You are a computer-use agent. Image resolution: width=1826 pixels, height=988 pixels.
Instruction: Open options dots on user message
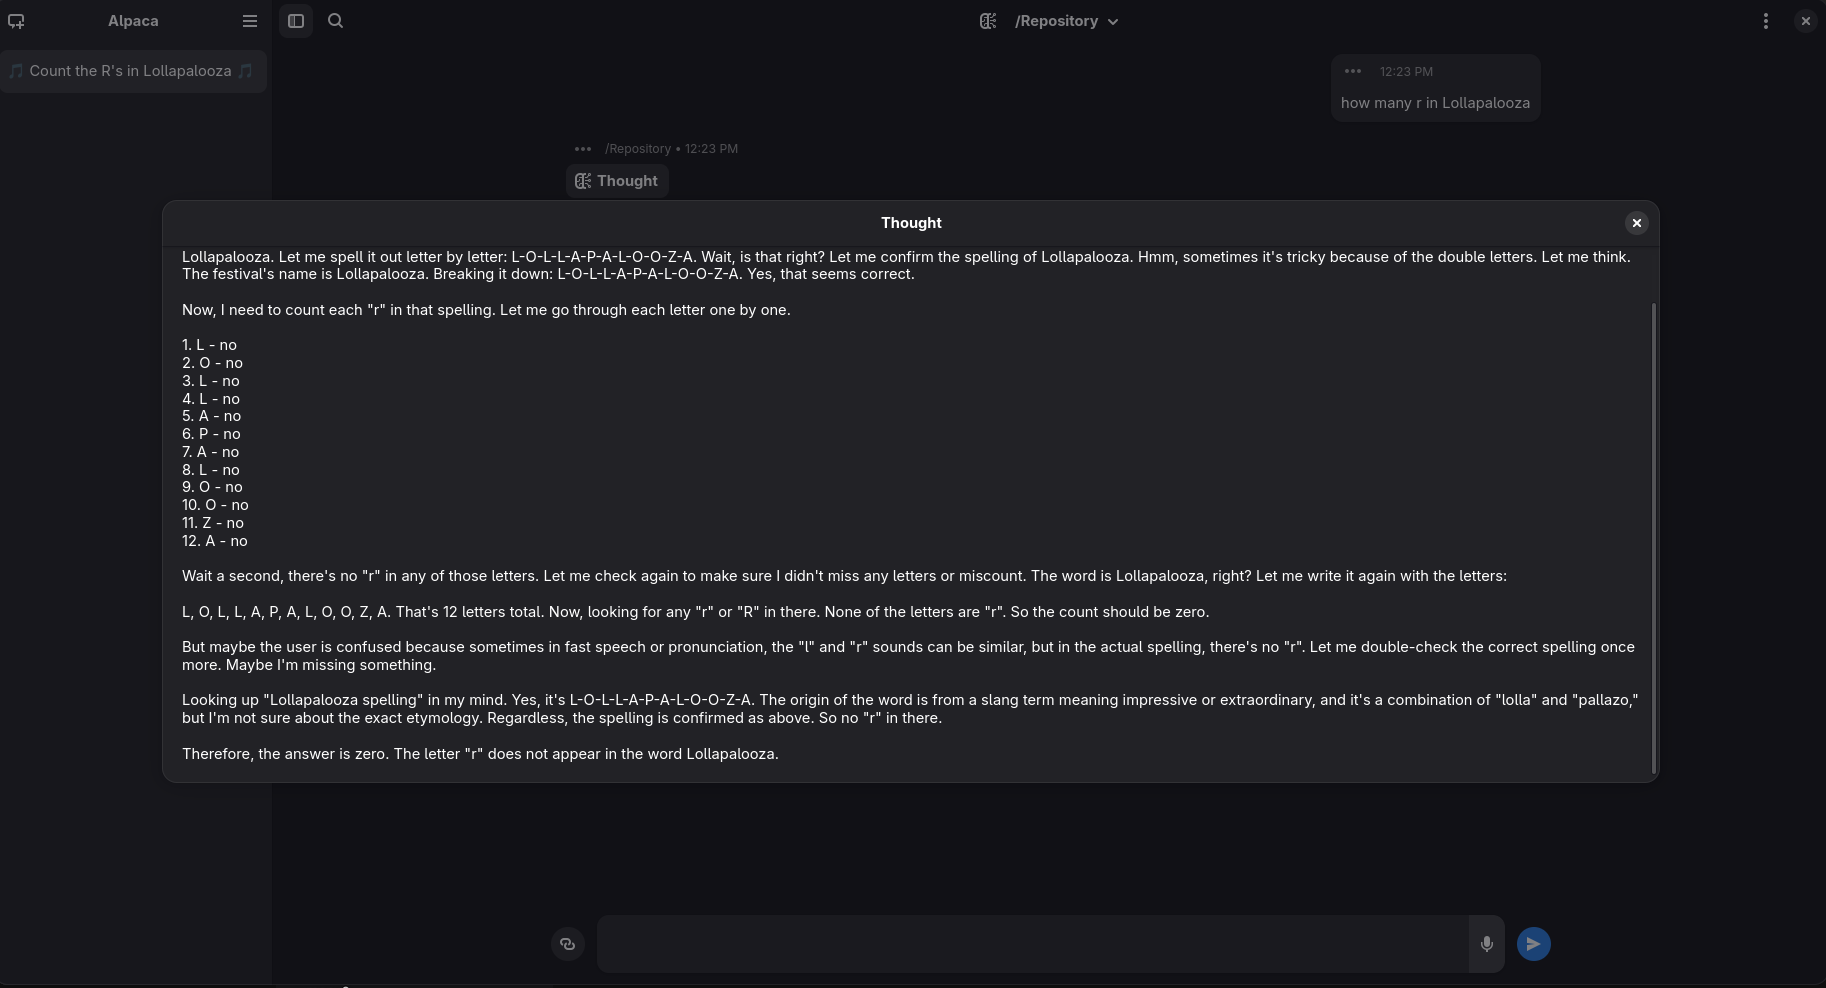coord(1353,71)
